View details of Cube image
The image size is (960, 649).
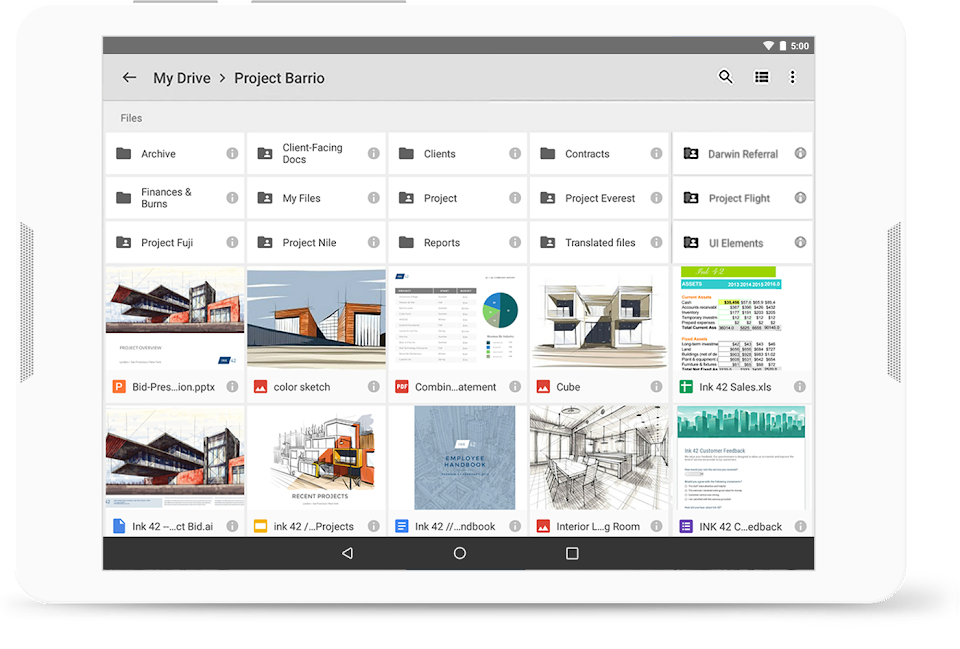657,387
